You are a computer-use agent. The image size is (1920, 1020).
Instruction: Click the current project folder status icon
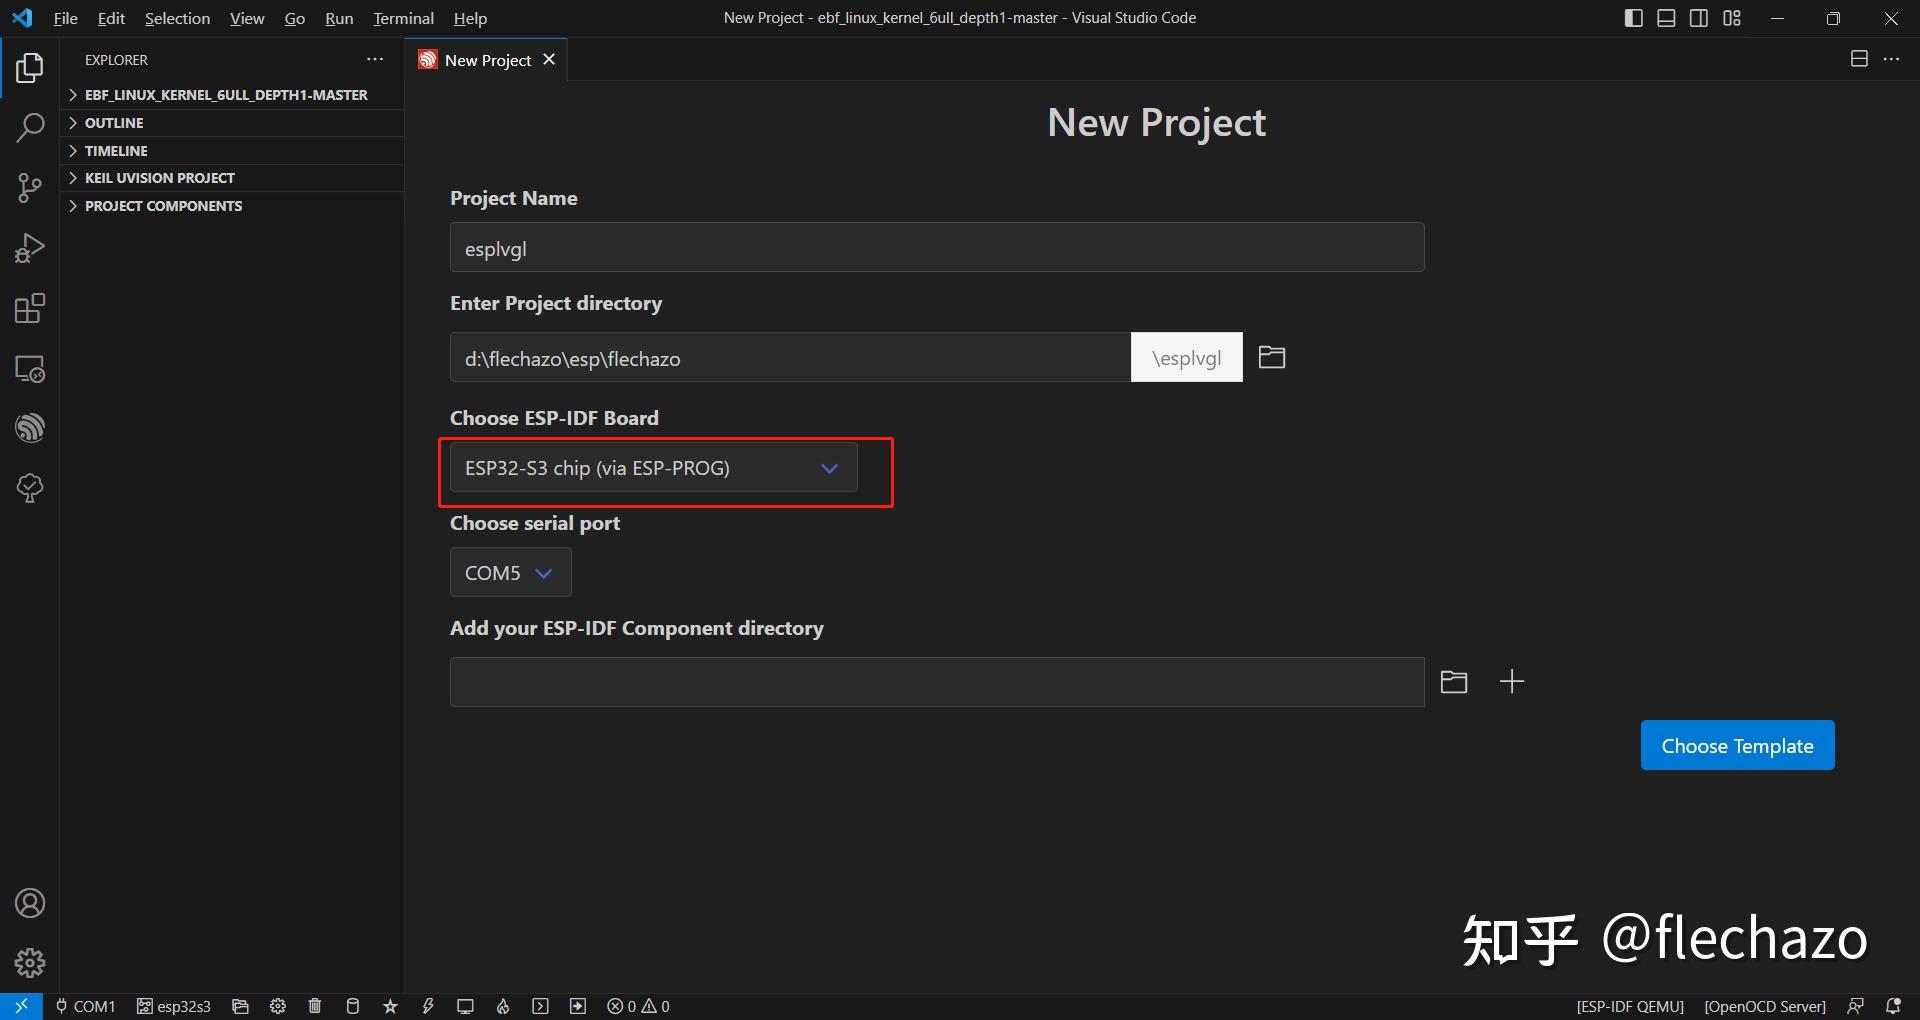[x=240, y=1006]
